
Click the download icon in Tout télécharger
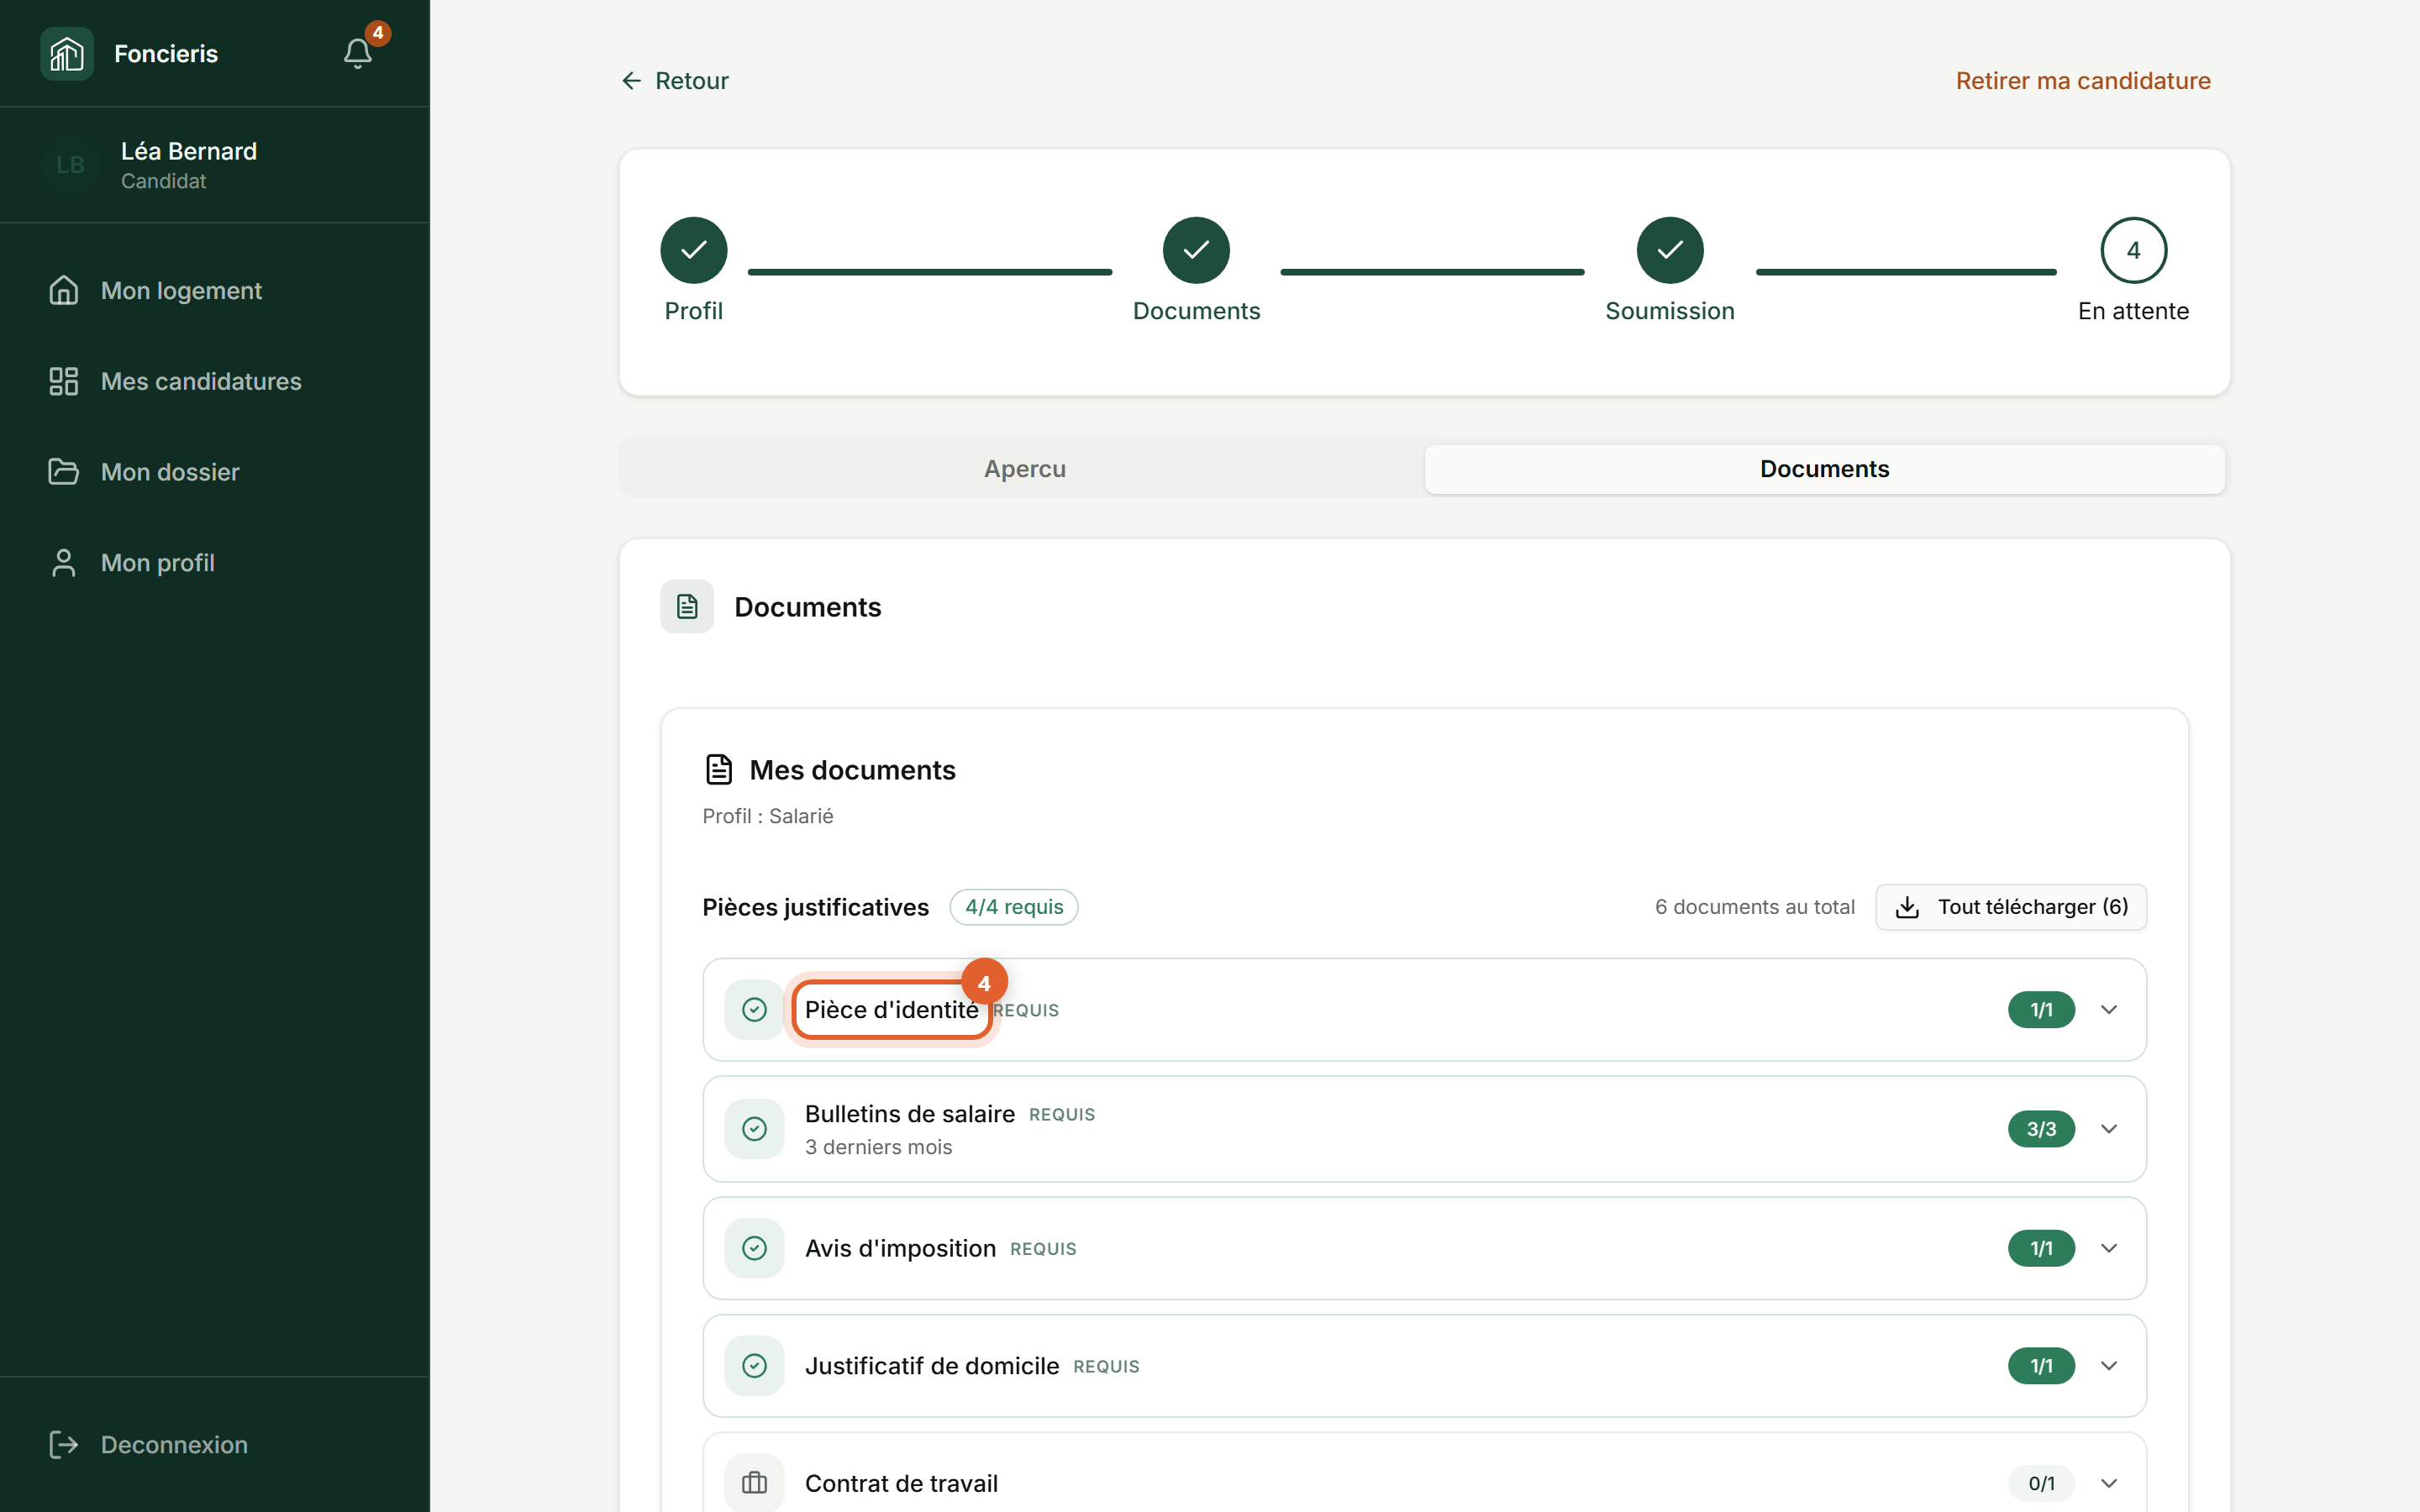[1908, 907]
